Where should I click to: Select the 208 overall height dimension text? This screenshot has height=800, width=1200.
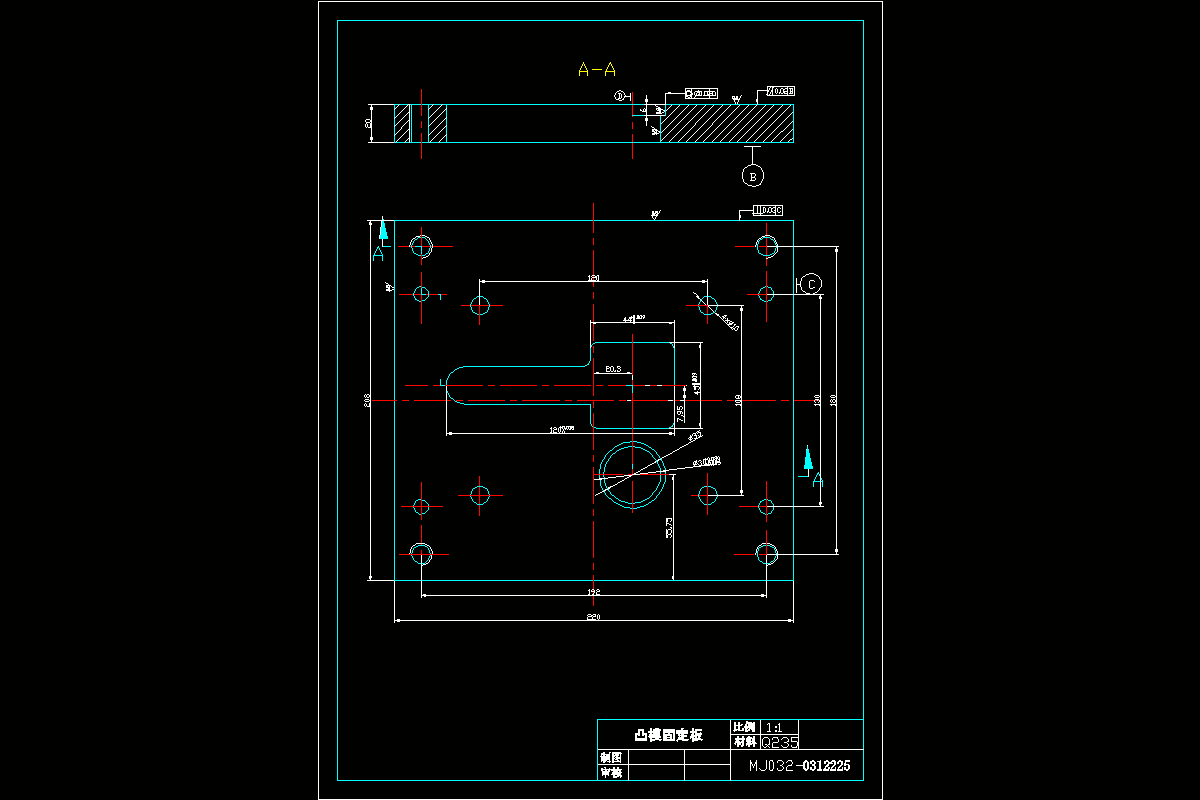369,400
